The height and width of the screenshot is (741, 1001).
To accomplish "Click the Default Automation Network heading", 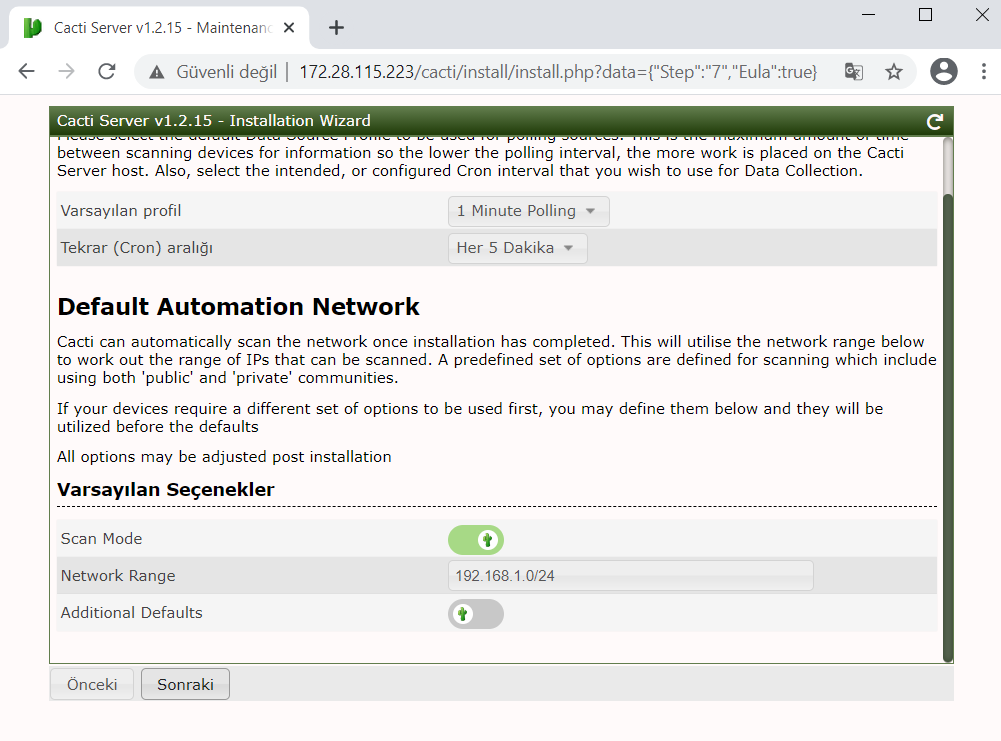I will (x=238, y=307).
